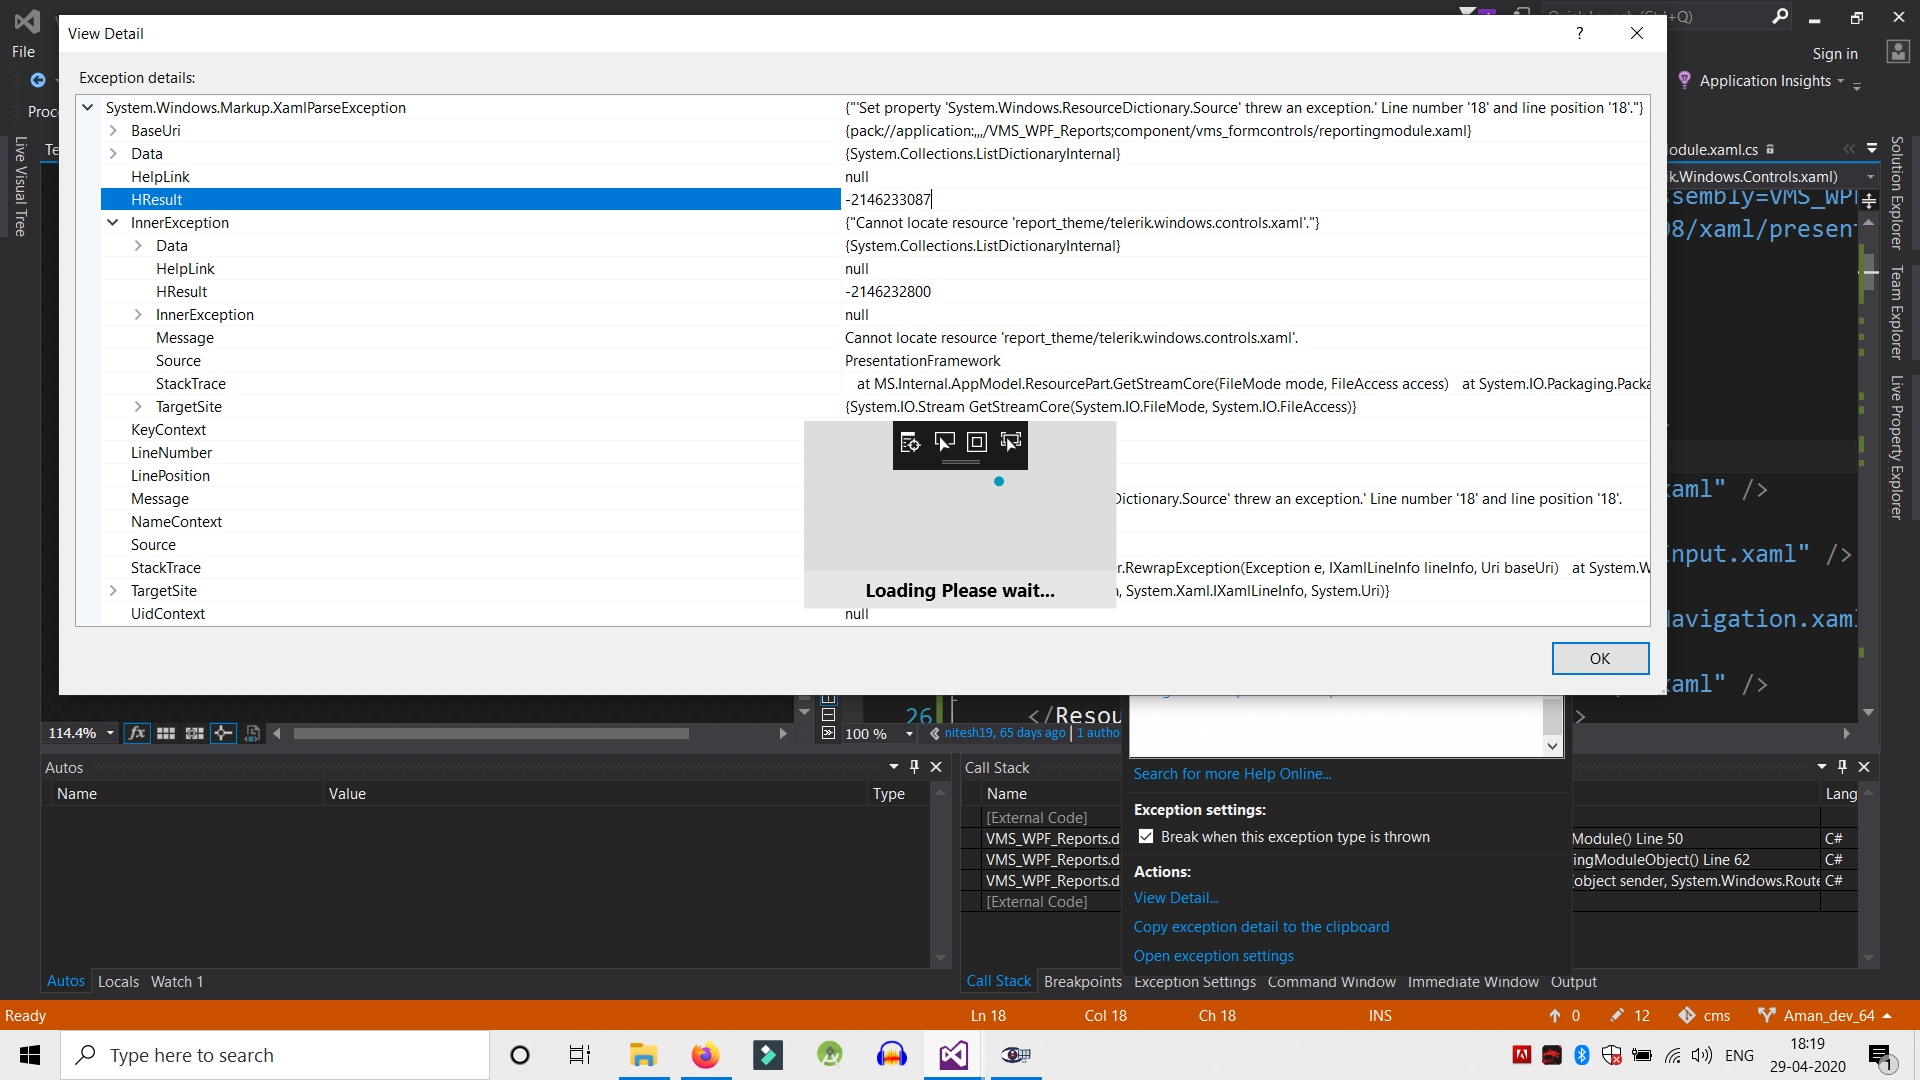The width and height of the screenshot is (1920, 1080).
Task: Collapse the InnerException node
Action: [113, 223]
